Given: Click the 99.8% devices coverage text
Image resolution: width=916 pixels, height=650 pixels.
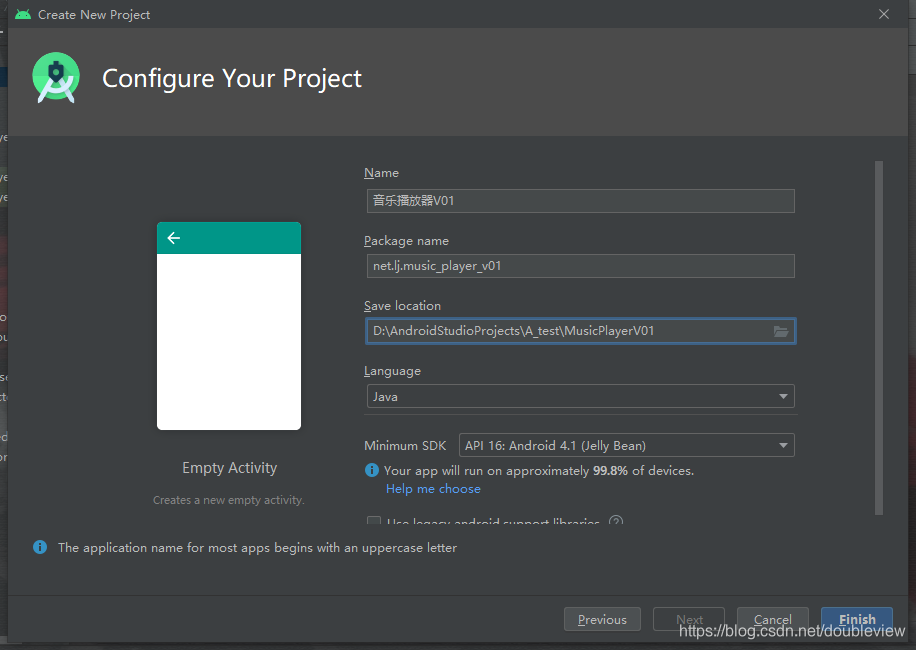Looking at the screenshot, I should (539, 471).
